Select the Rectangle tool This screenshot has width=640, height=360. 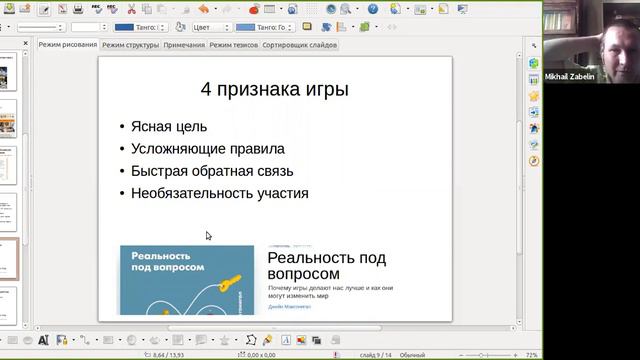pos(12,340)
